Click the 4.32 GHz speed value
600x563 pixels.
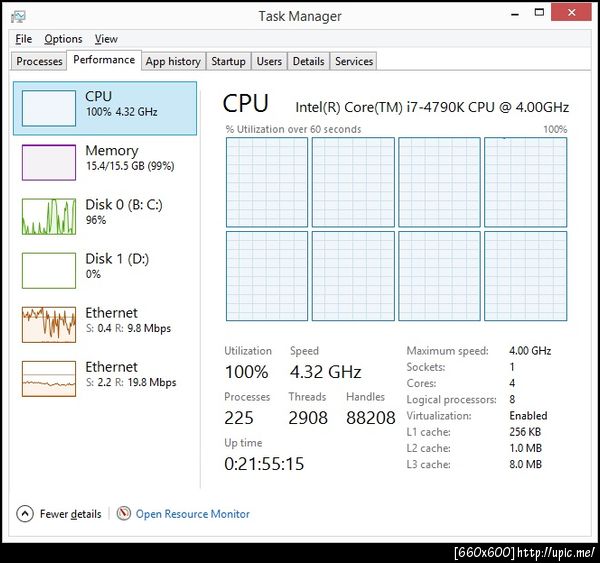pyautogui.click(x=325, y=372)
